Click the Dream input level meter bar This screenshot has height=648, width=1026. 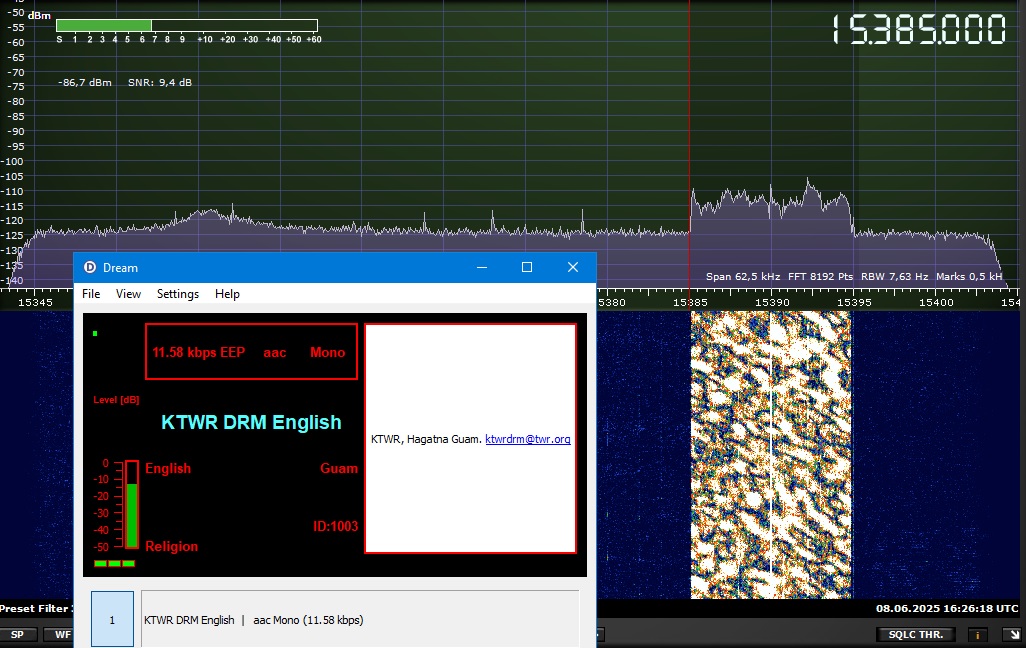pos(132,505)
